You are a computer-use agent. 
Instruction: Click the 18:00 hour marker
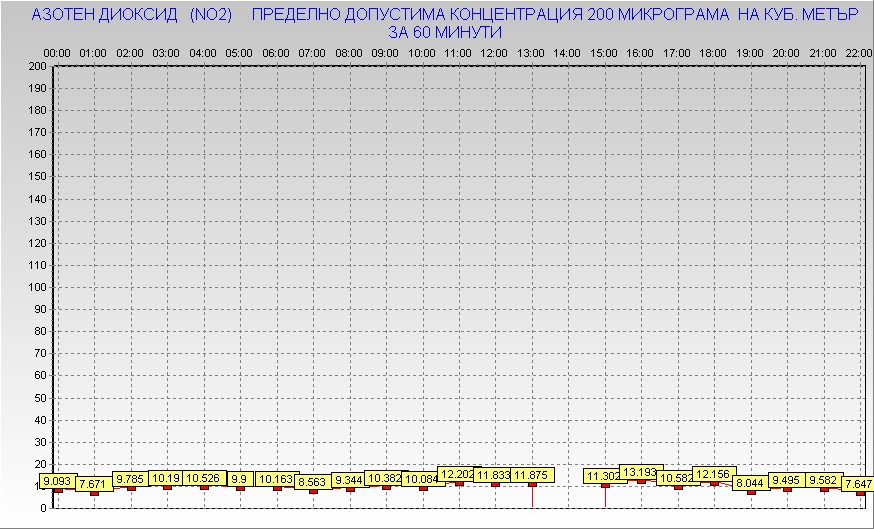(x=713, y=52)
